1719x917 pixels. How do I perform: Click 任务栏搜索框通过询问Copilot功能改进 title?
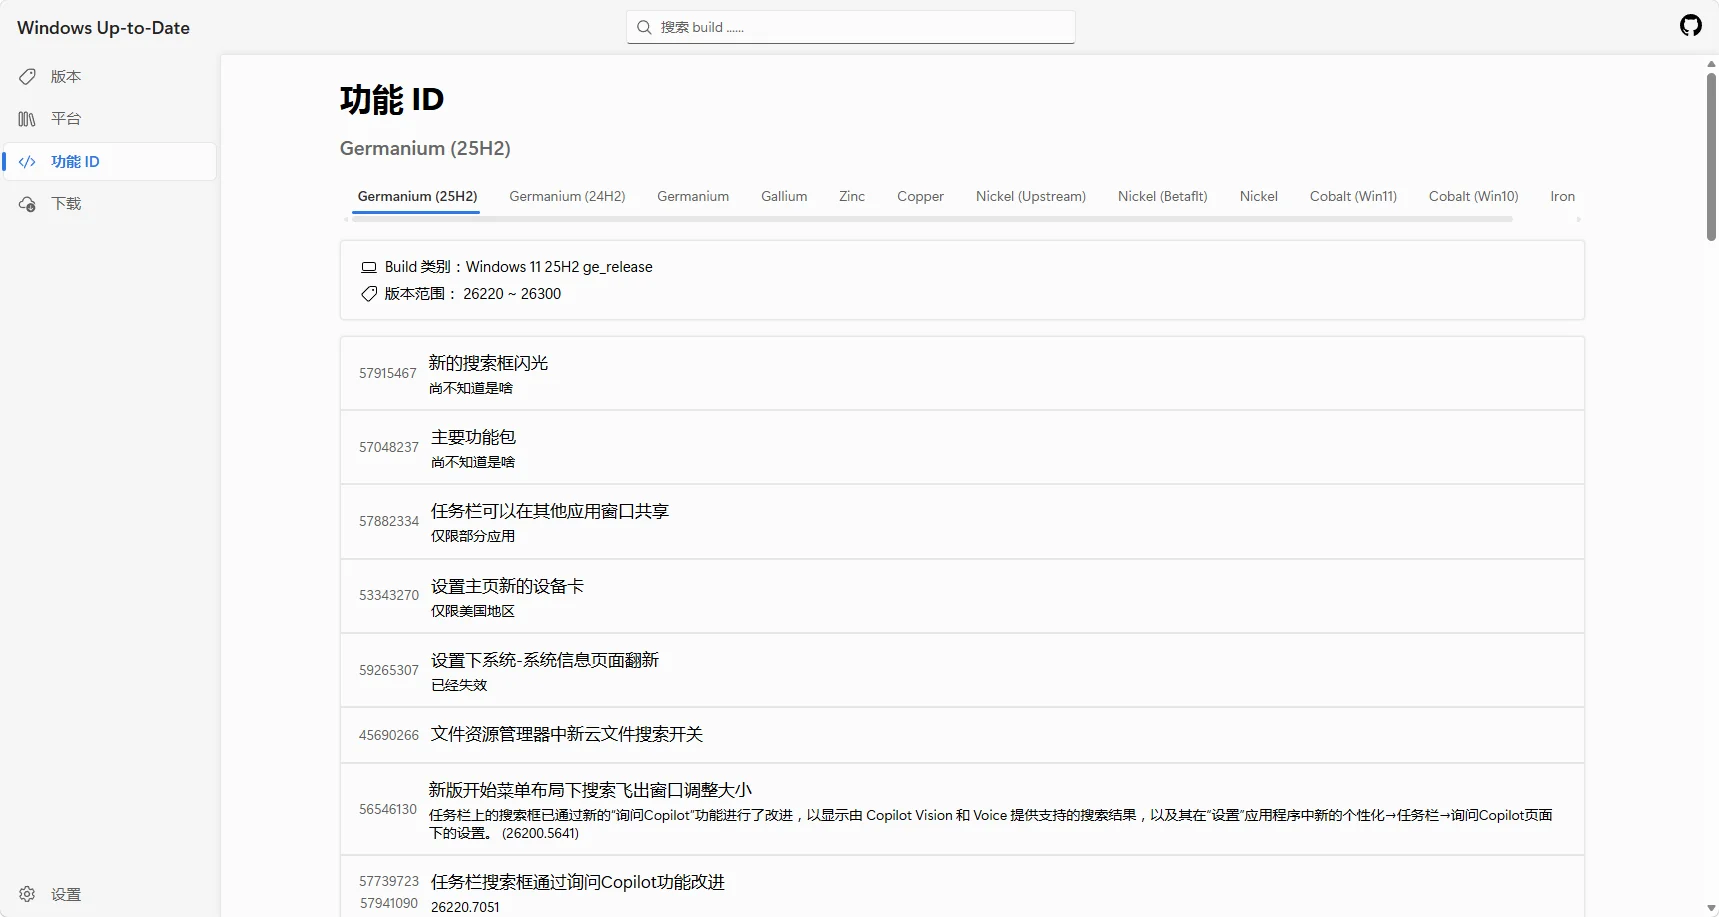coord(578,882)
